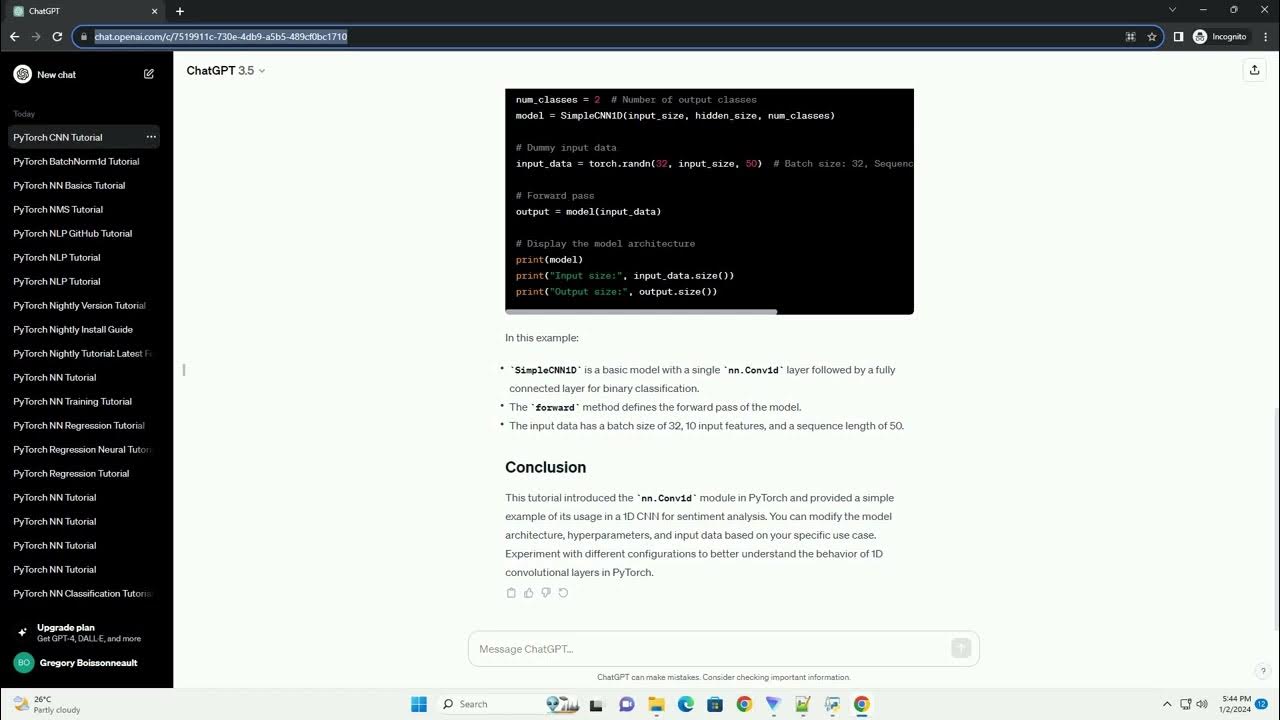Screen dimensions: 1280x720
Task: Show hidden system tray icons chevron
Action: (x=1166, y=704)
